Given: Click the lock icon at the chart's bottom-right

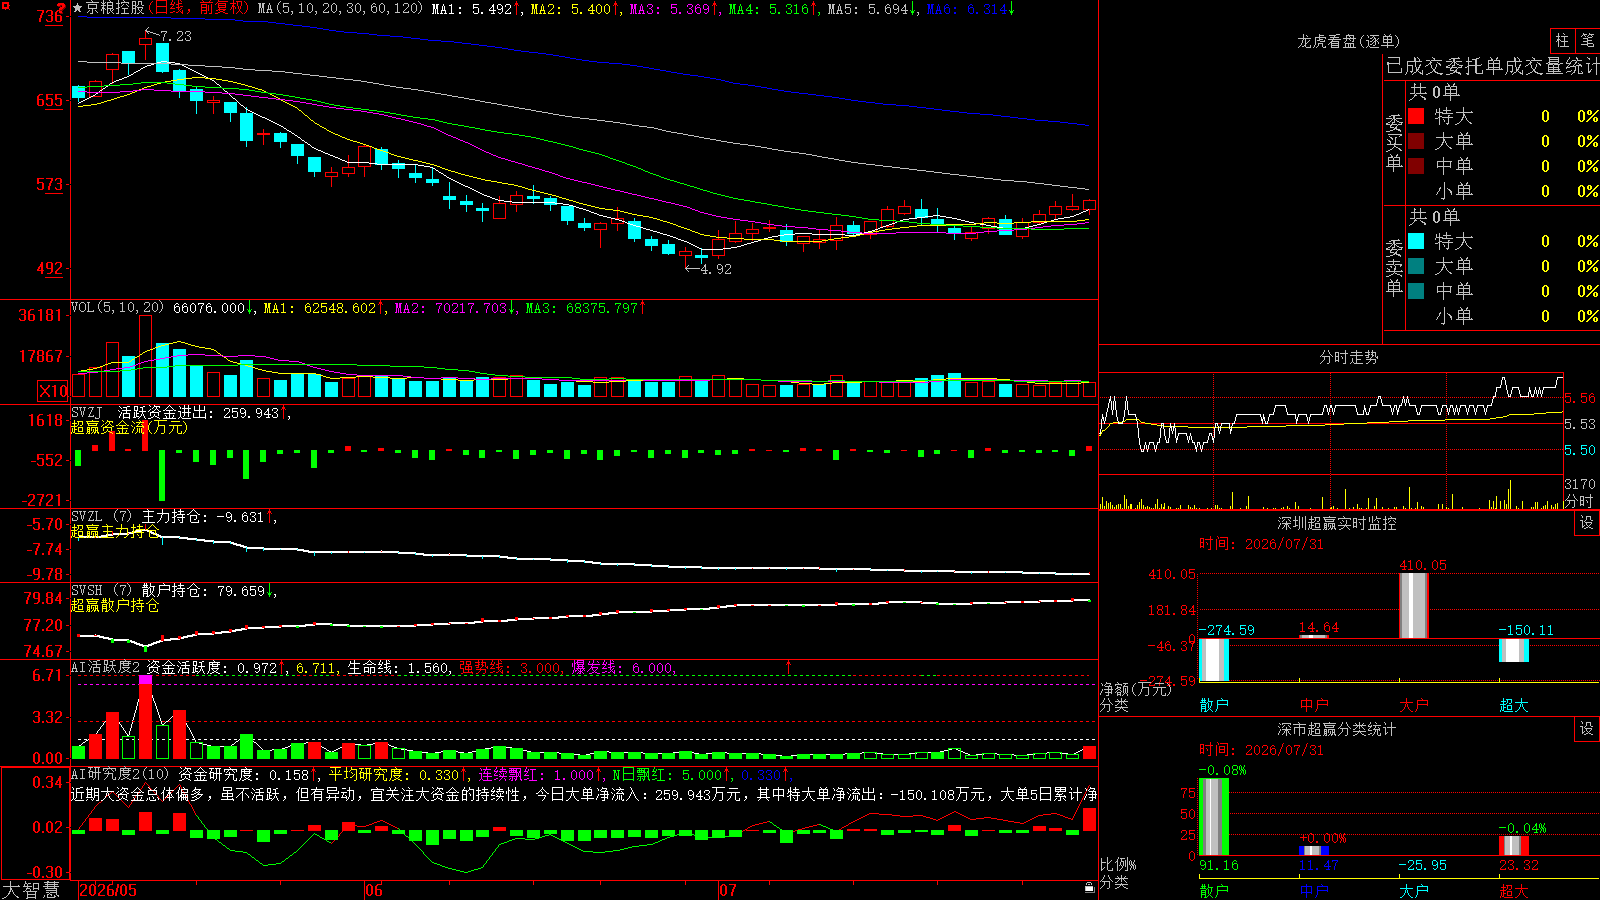Looking at the screenshot, I should click(x=1090, y=887).
